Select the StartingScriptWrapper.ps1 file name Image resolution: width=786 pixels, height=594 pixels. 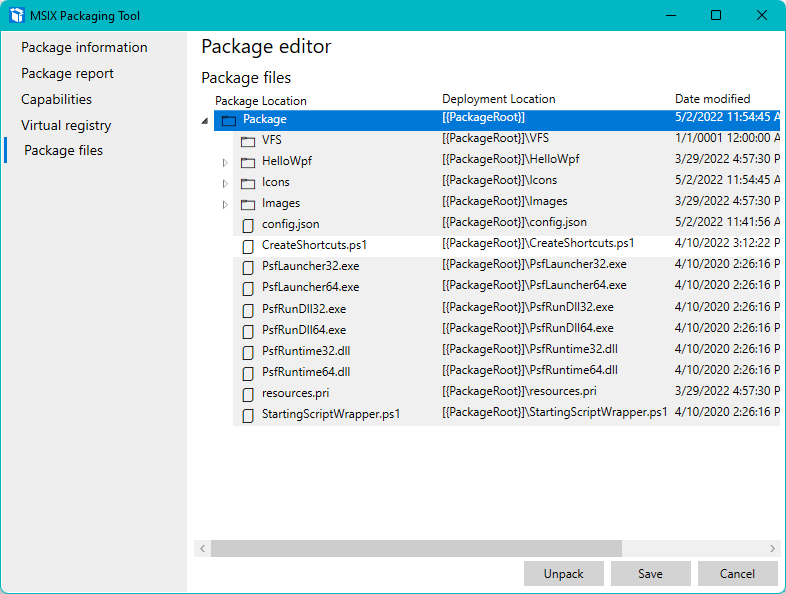point(331,414)
